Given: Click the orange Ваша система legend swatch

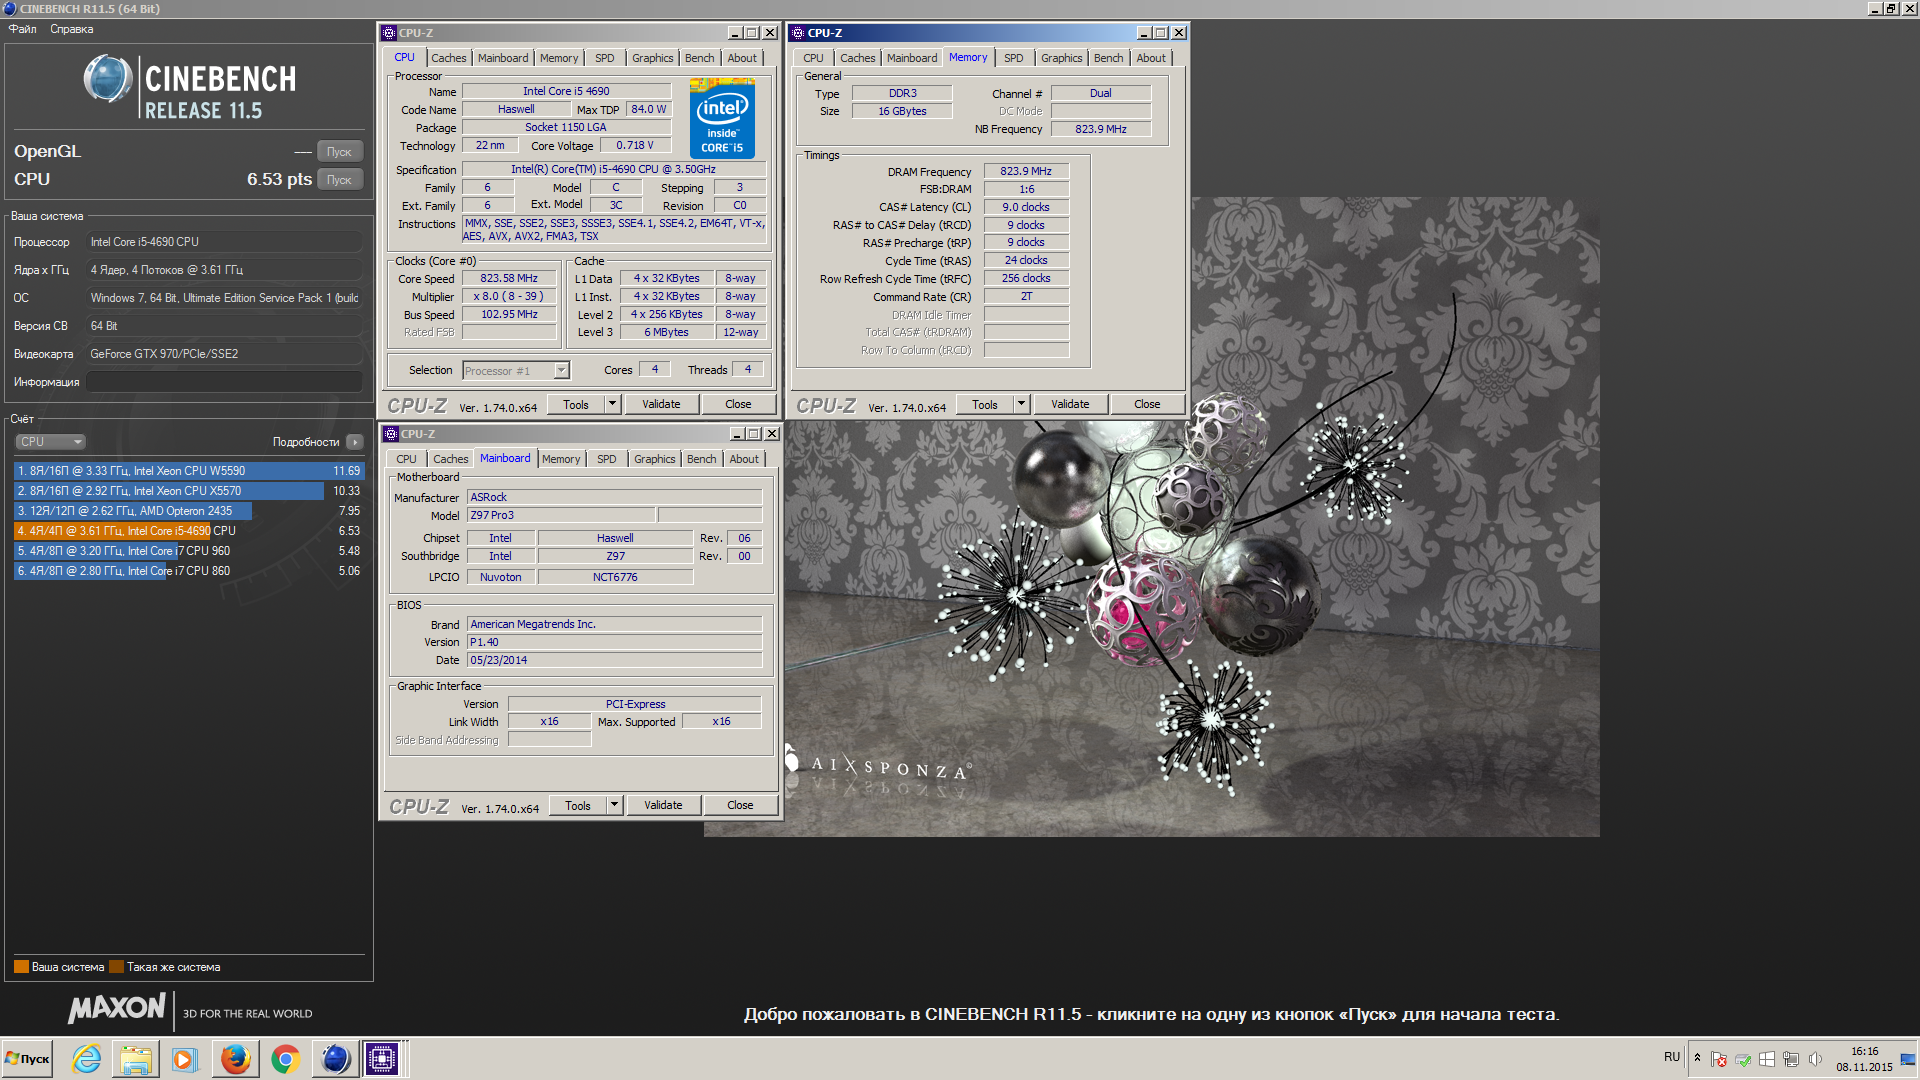Looking at the screenshot, I should (21, 967).
